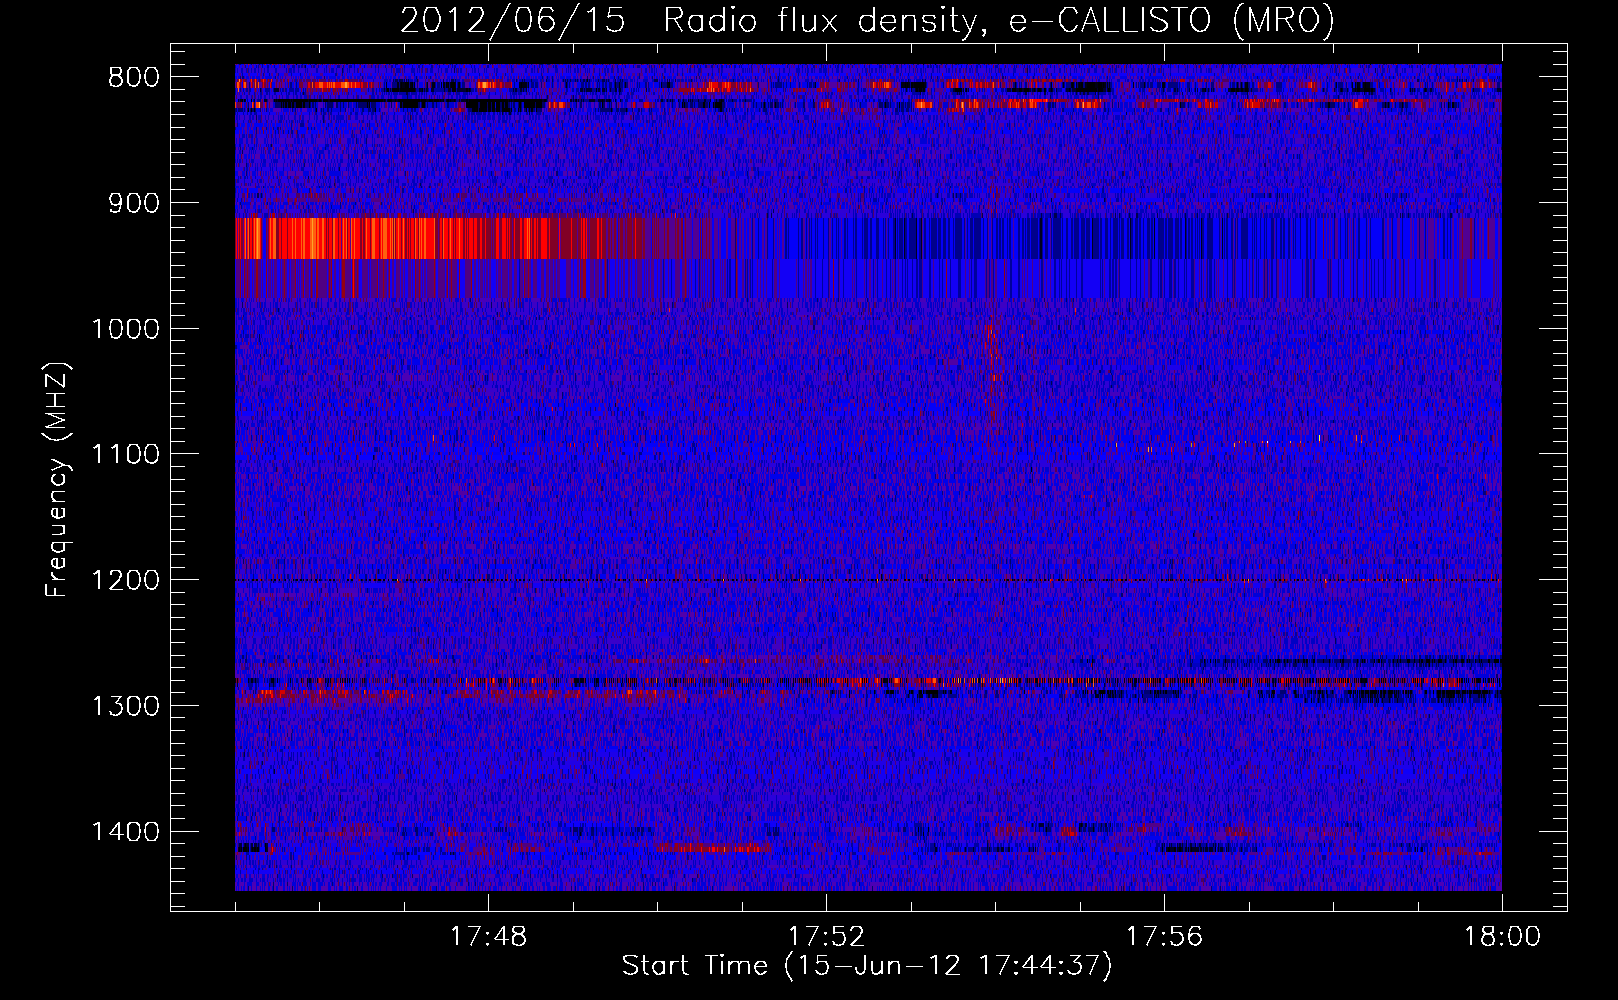Click the 17:48 time tick label
This screenshot has width=1618, height=1000.
488,937
